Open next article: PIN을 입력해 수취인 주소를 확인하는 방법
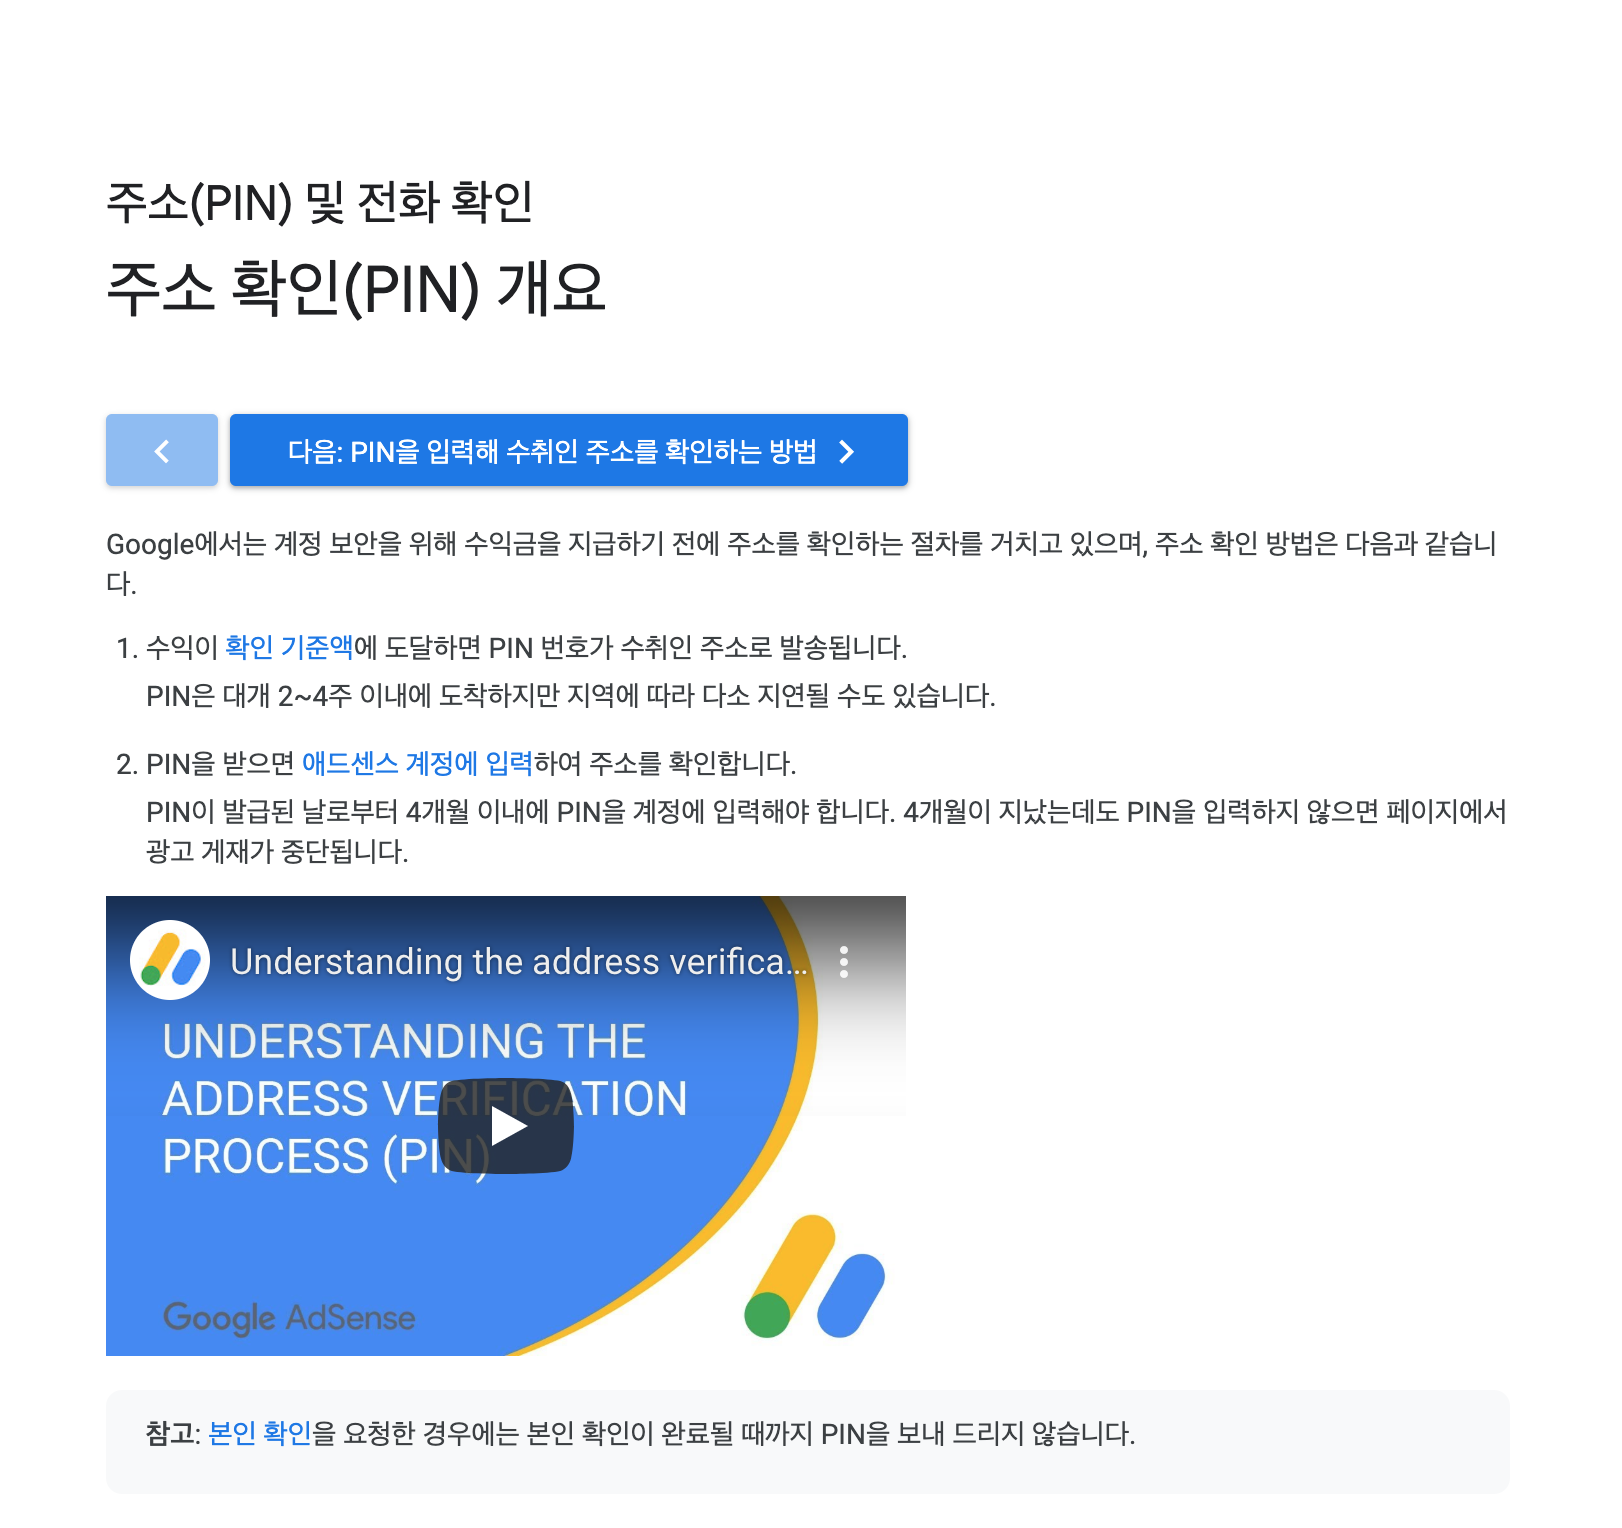1622x1528 pixels. click(x=569, y=450)
